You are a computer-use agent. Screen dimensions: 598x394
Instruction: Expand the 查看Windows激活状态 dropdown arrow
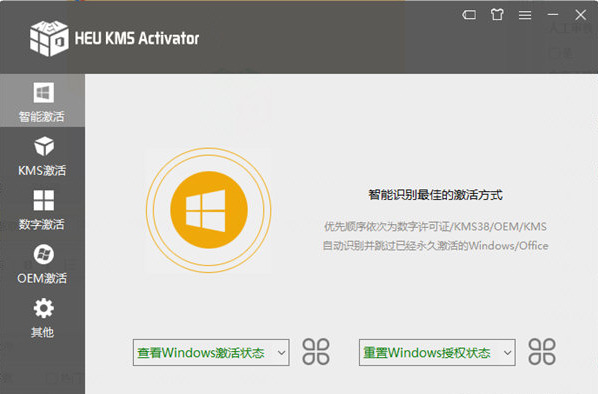(x=281, y=352)
